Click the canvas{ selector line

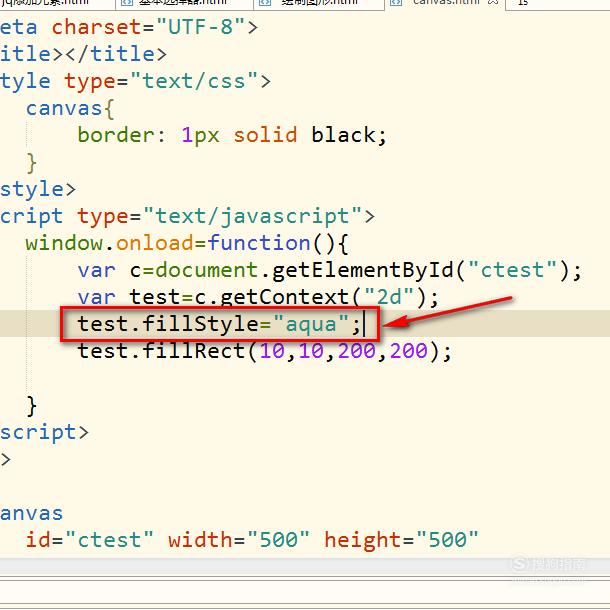click(70, 108)
